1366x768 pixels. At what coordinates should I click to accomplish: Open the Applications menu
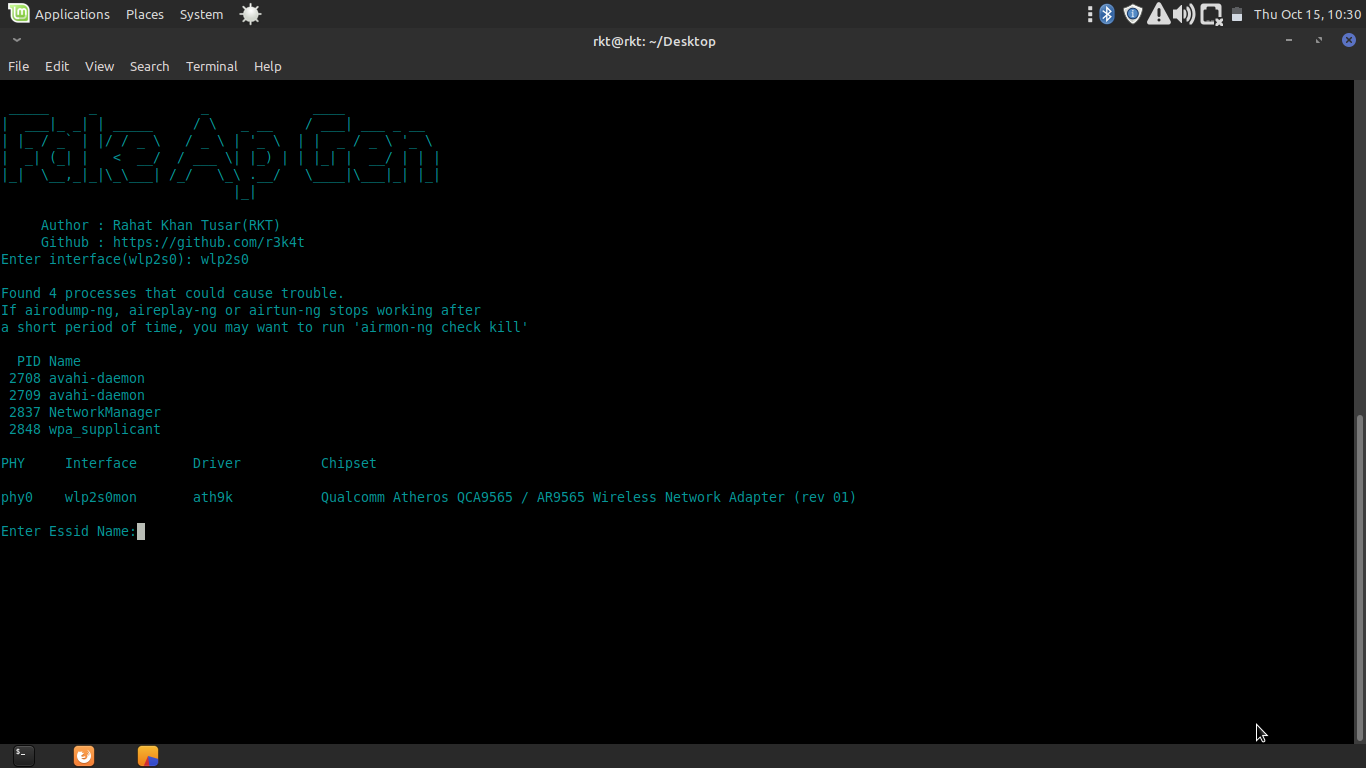(x=72, y=14)
